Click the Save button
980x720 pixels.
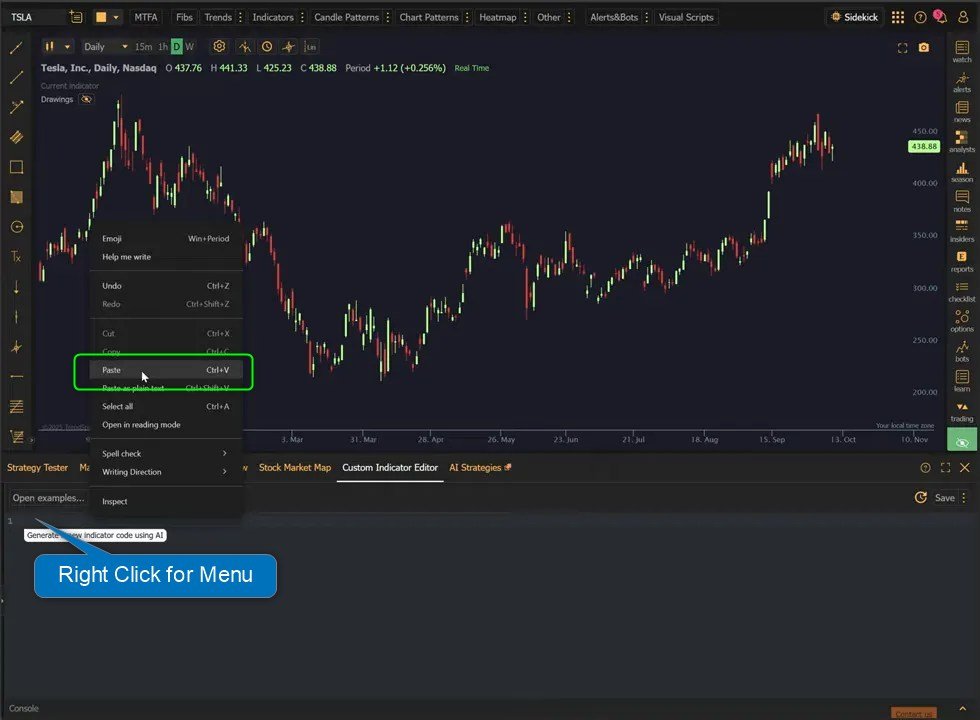944,498
